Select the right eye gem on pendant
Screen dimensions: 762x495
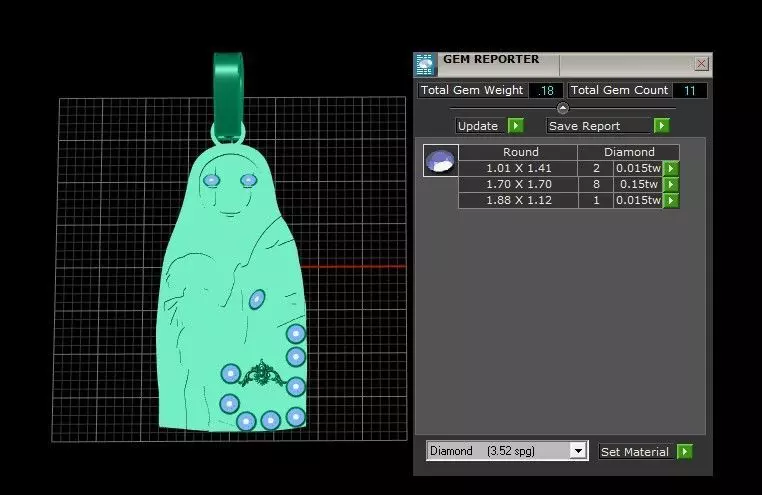(249, 181)
